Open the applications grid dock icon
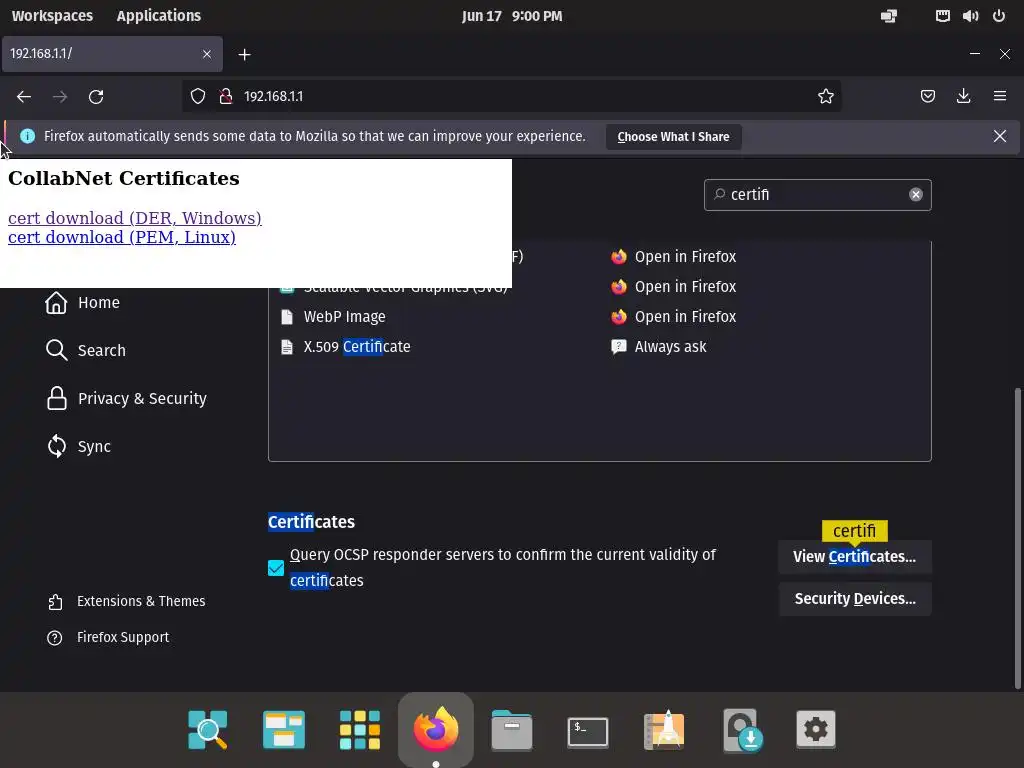Viewport: 1024px width, 768px height. [x=360, y=729]
